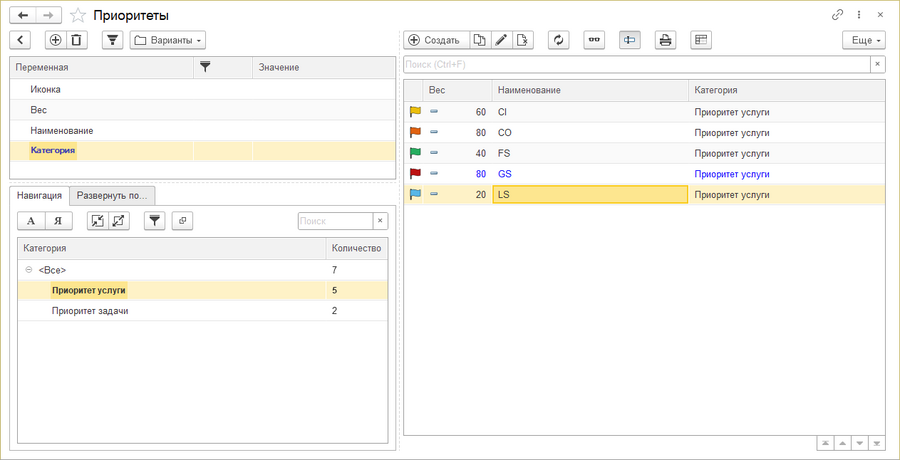Mark for deletion using the crossed document icon

(x=524, y=40)
